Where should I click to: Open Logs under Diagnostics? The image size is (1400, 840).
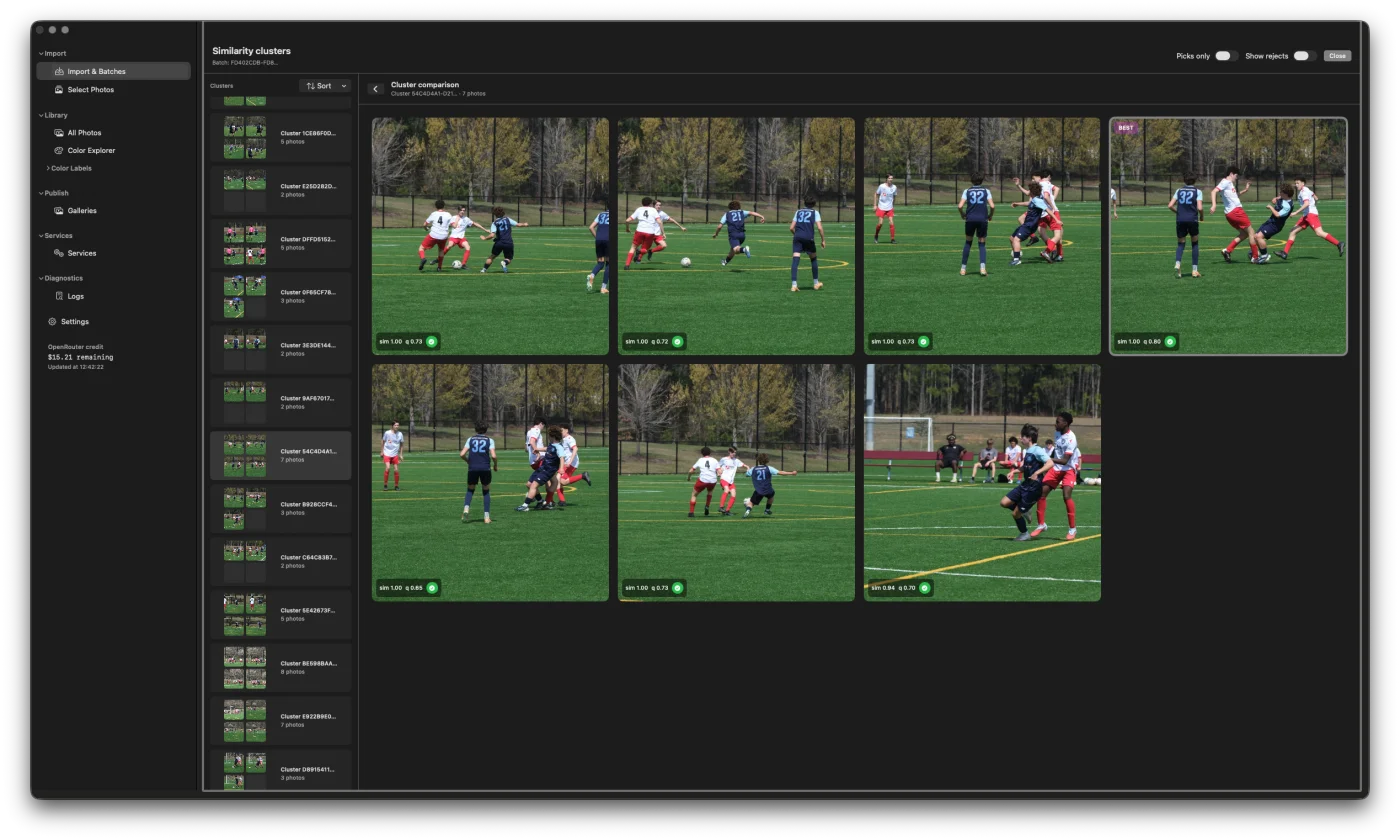point(60,296)
